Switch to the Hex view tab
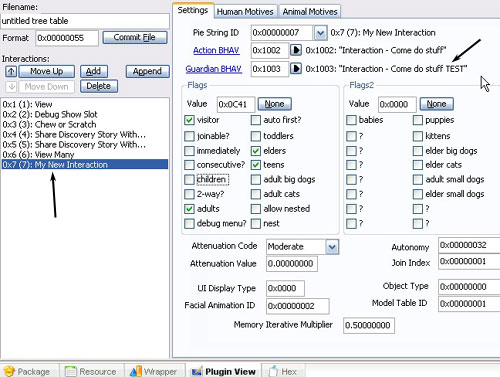 [283, 371]
